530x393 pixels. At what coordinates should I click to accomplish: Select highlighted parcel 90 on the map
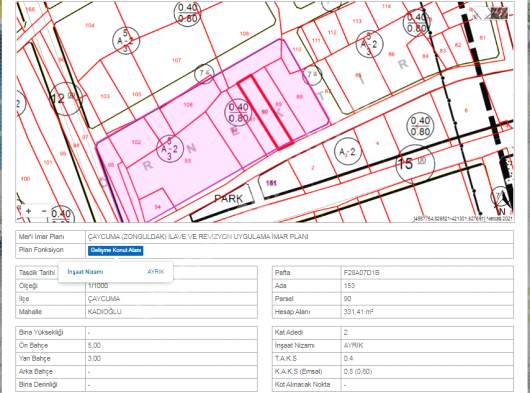click(265, 112)
